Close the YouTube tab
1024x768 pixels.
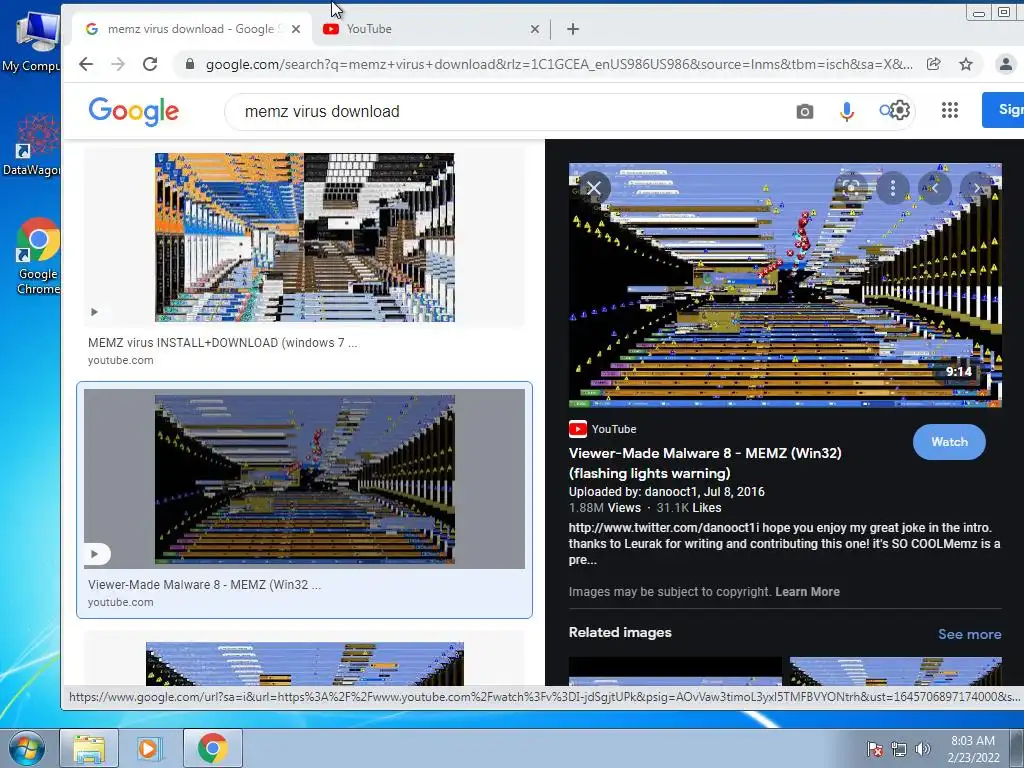pos(534,29)
